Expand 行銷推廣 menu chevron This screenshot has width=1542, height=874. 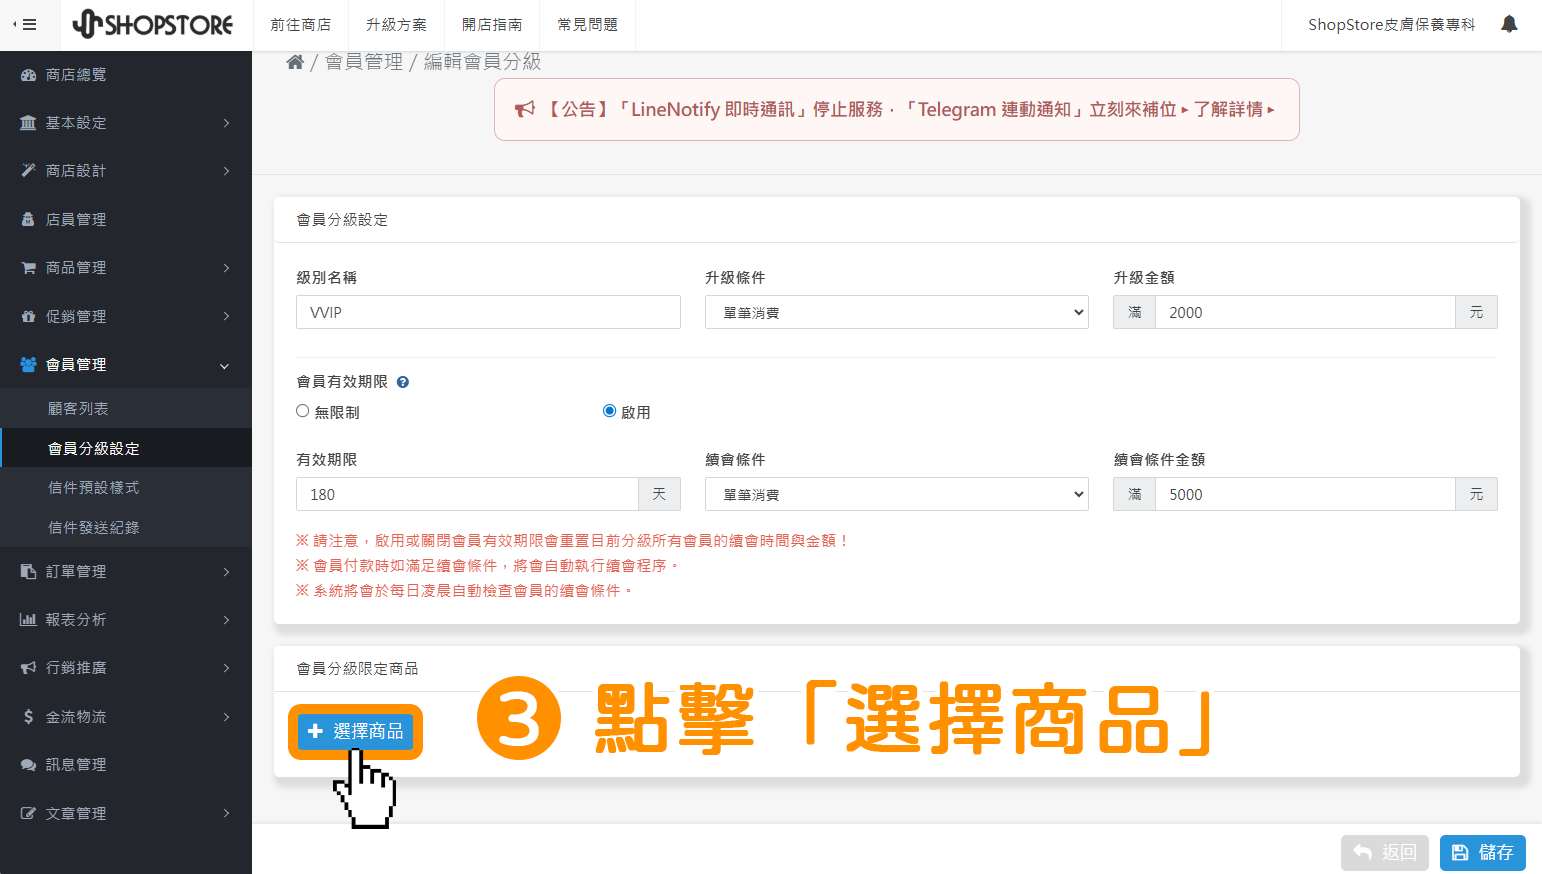(x=226, y=668)
